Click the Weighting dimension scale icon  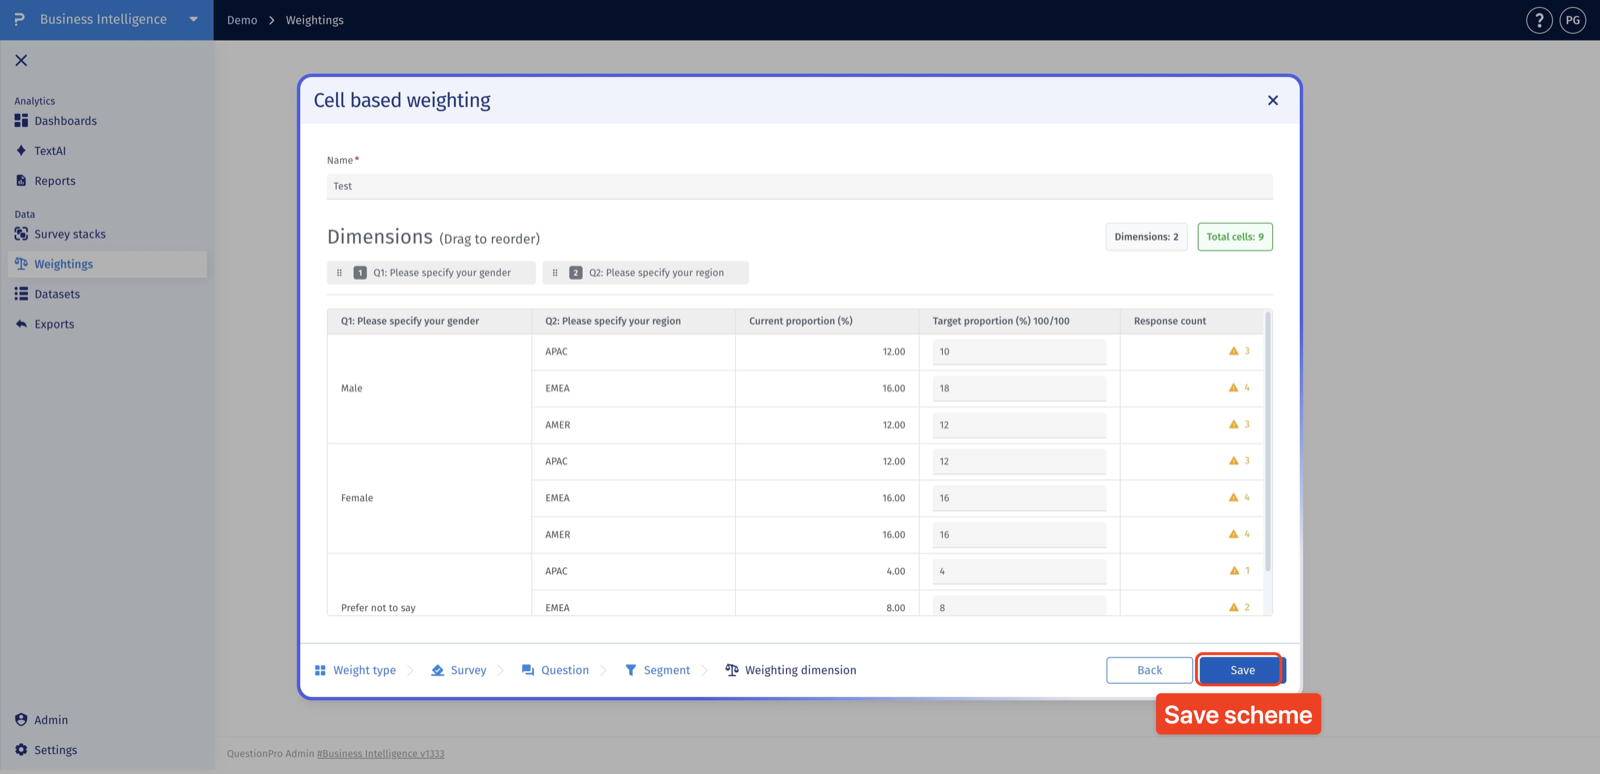tap(732, 670)
